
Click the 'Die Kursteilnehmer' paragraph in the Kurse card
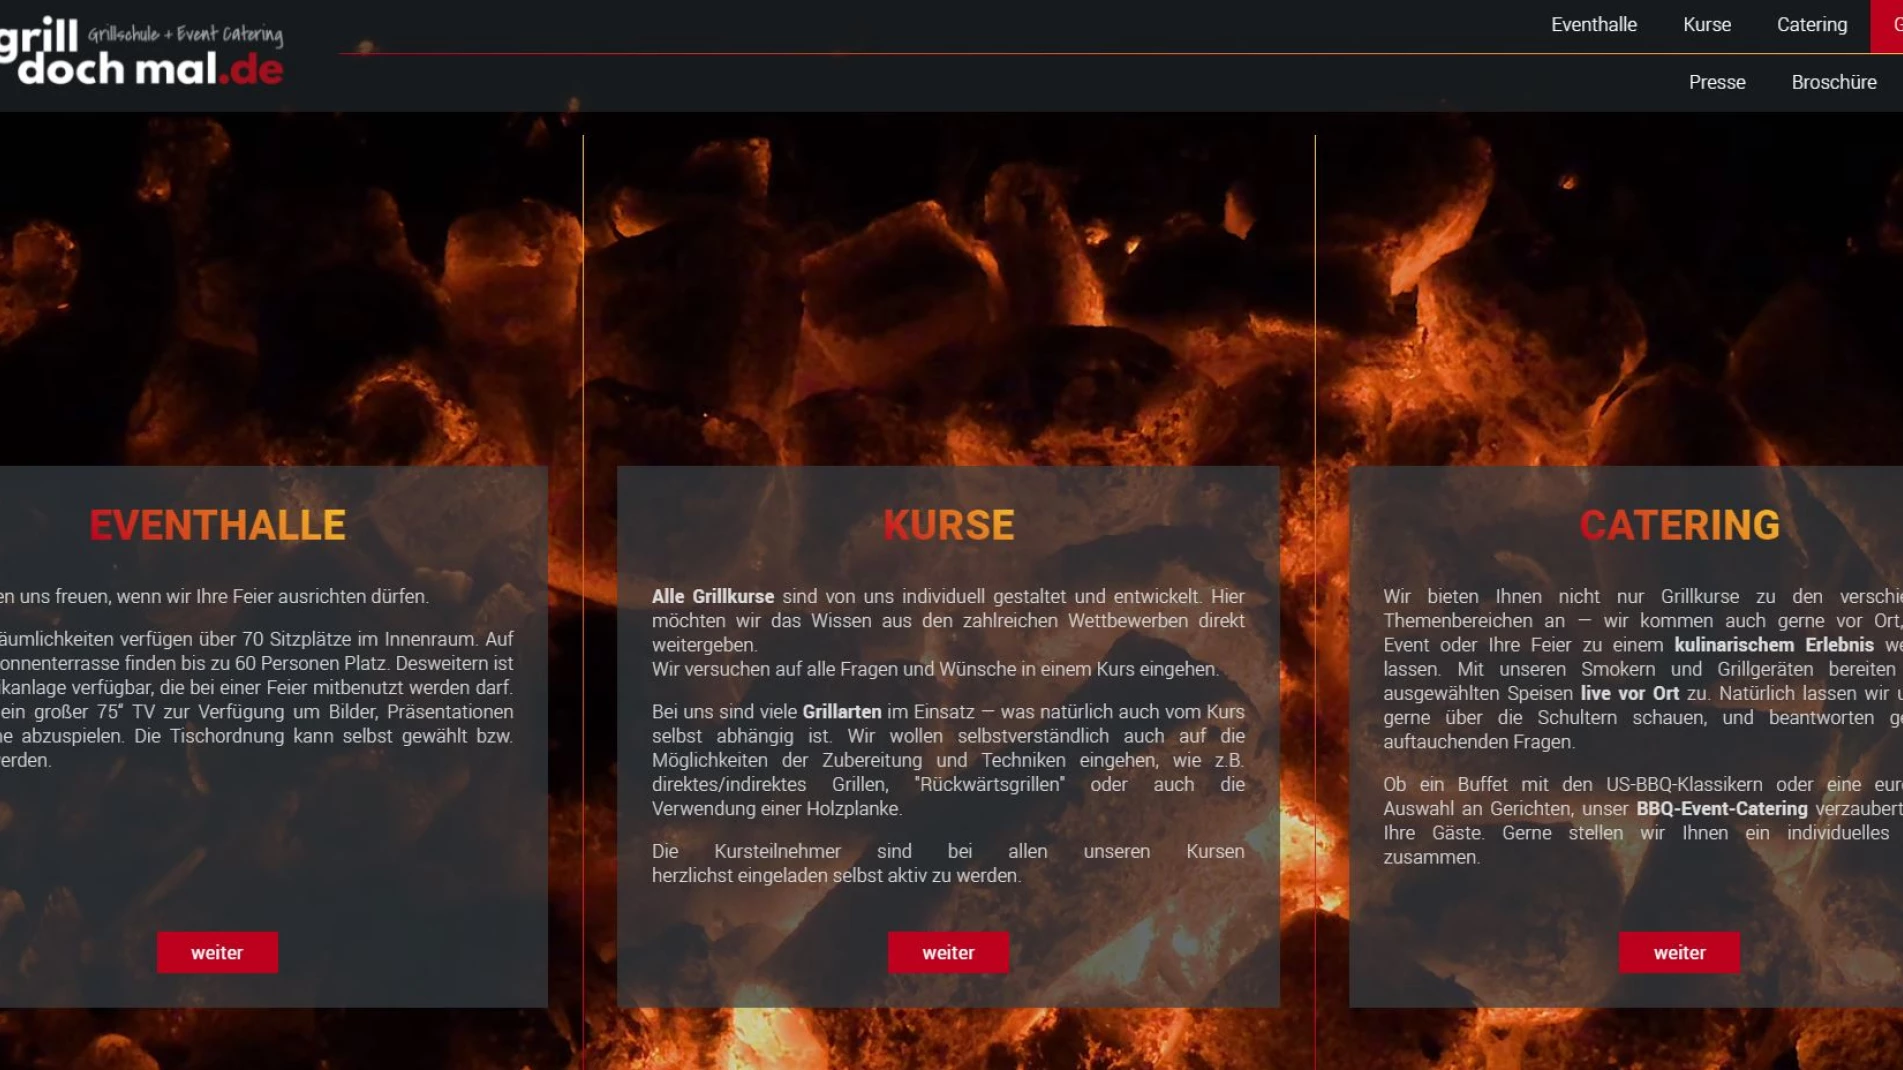(x=947, y=863)
